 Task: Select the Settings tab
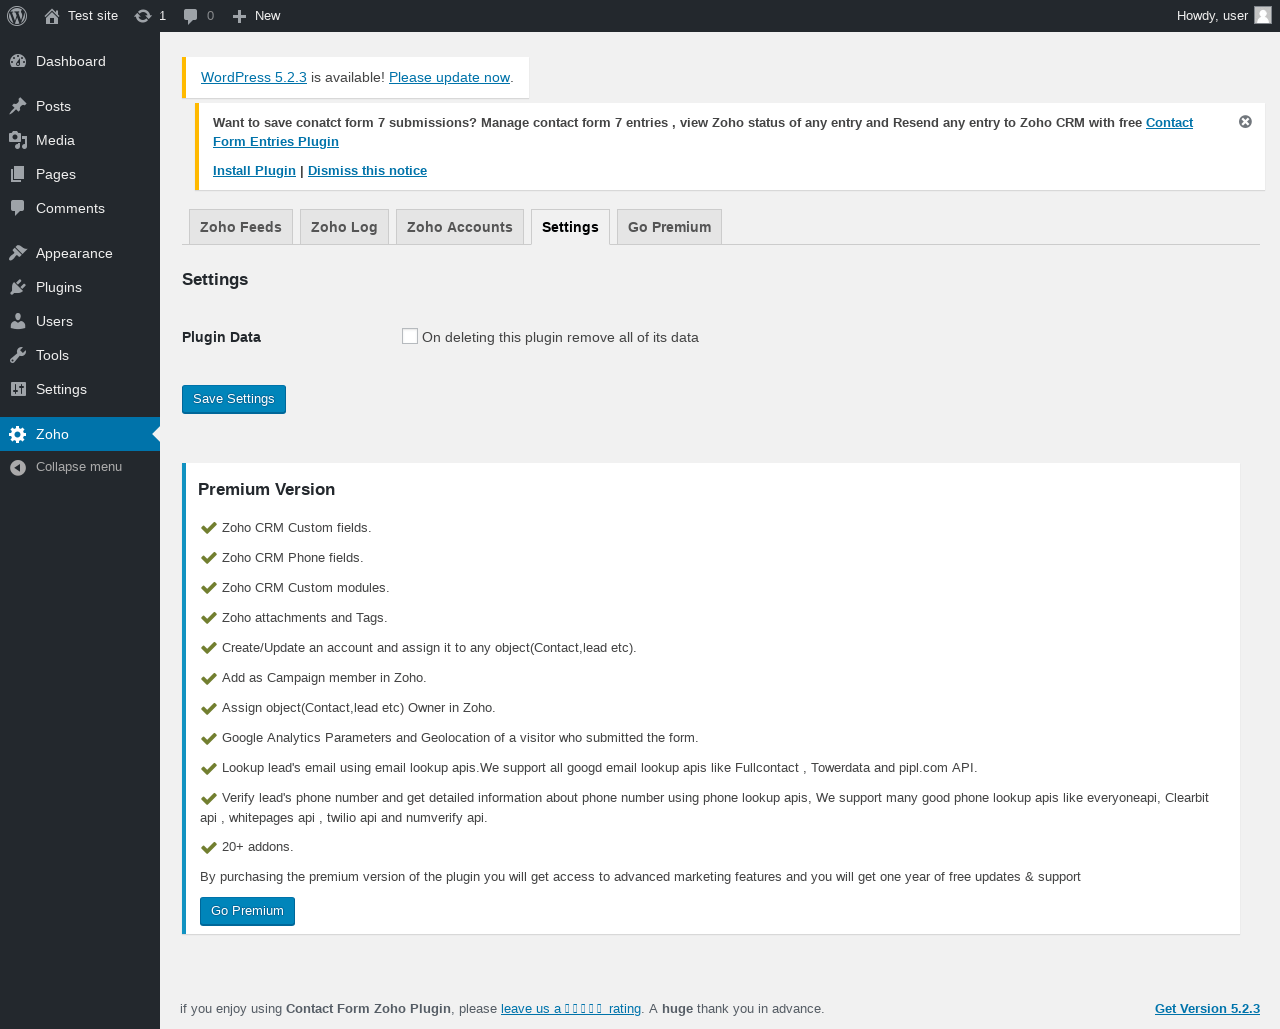pos(570,227)
